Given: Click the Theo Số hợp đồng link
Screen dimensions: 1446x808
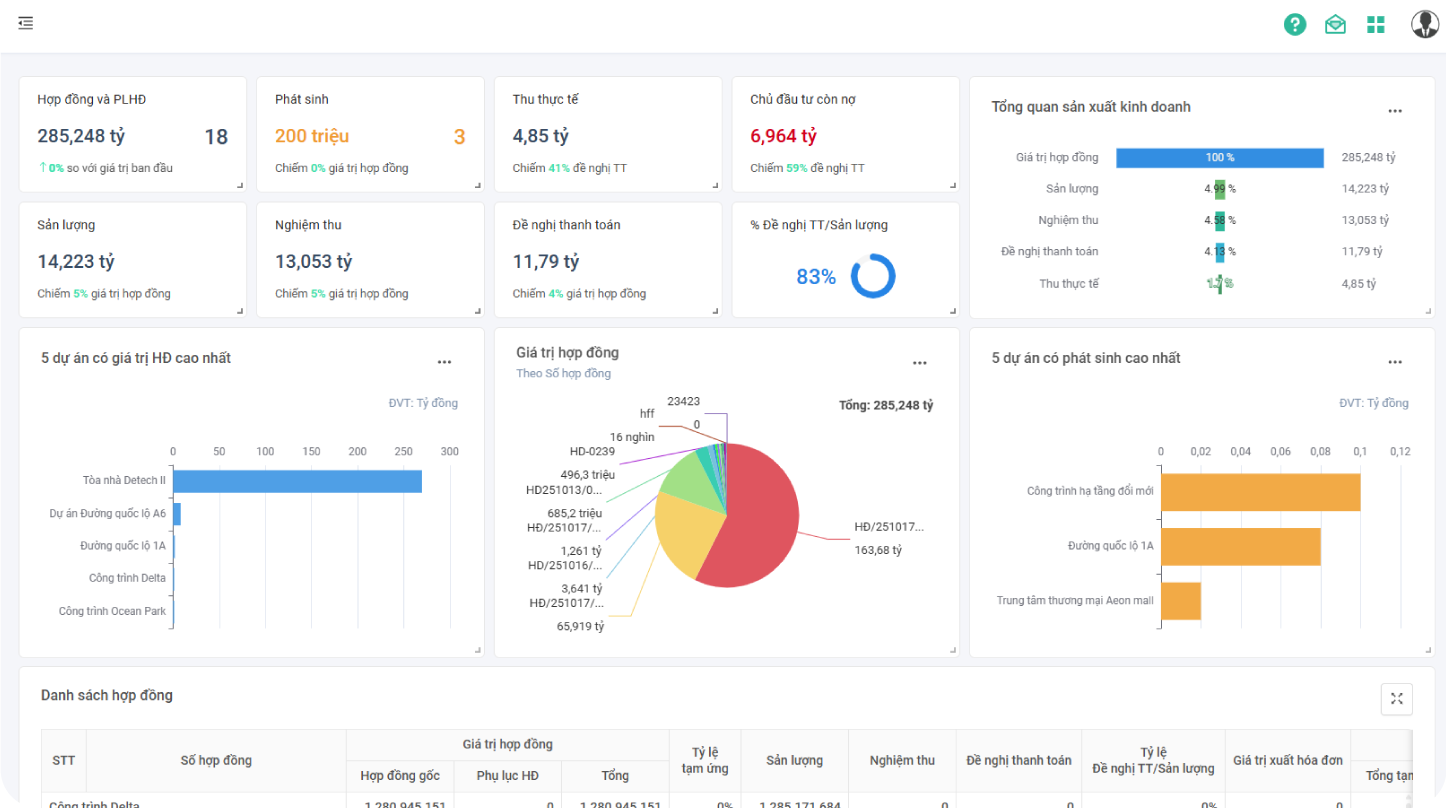Looking at the screenshot, I should click(x=563, y=374).
